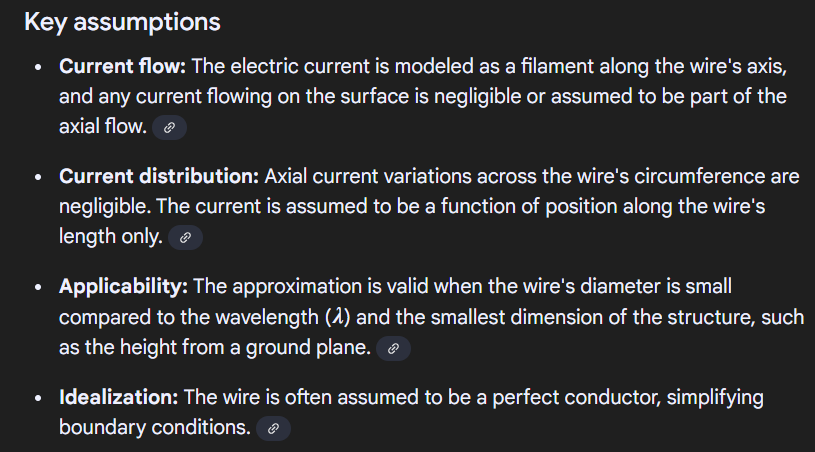The height and width of the screenshot is (452, 815).
Task: Open the source link after Current flow paragraph
Action: point(170,128)
